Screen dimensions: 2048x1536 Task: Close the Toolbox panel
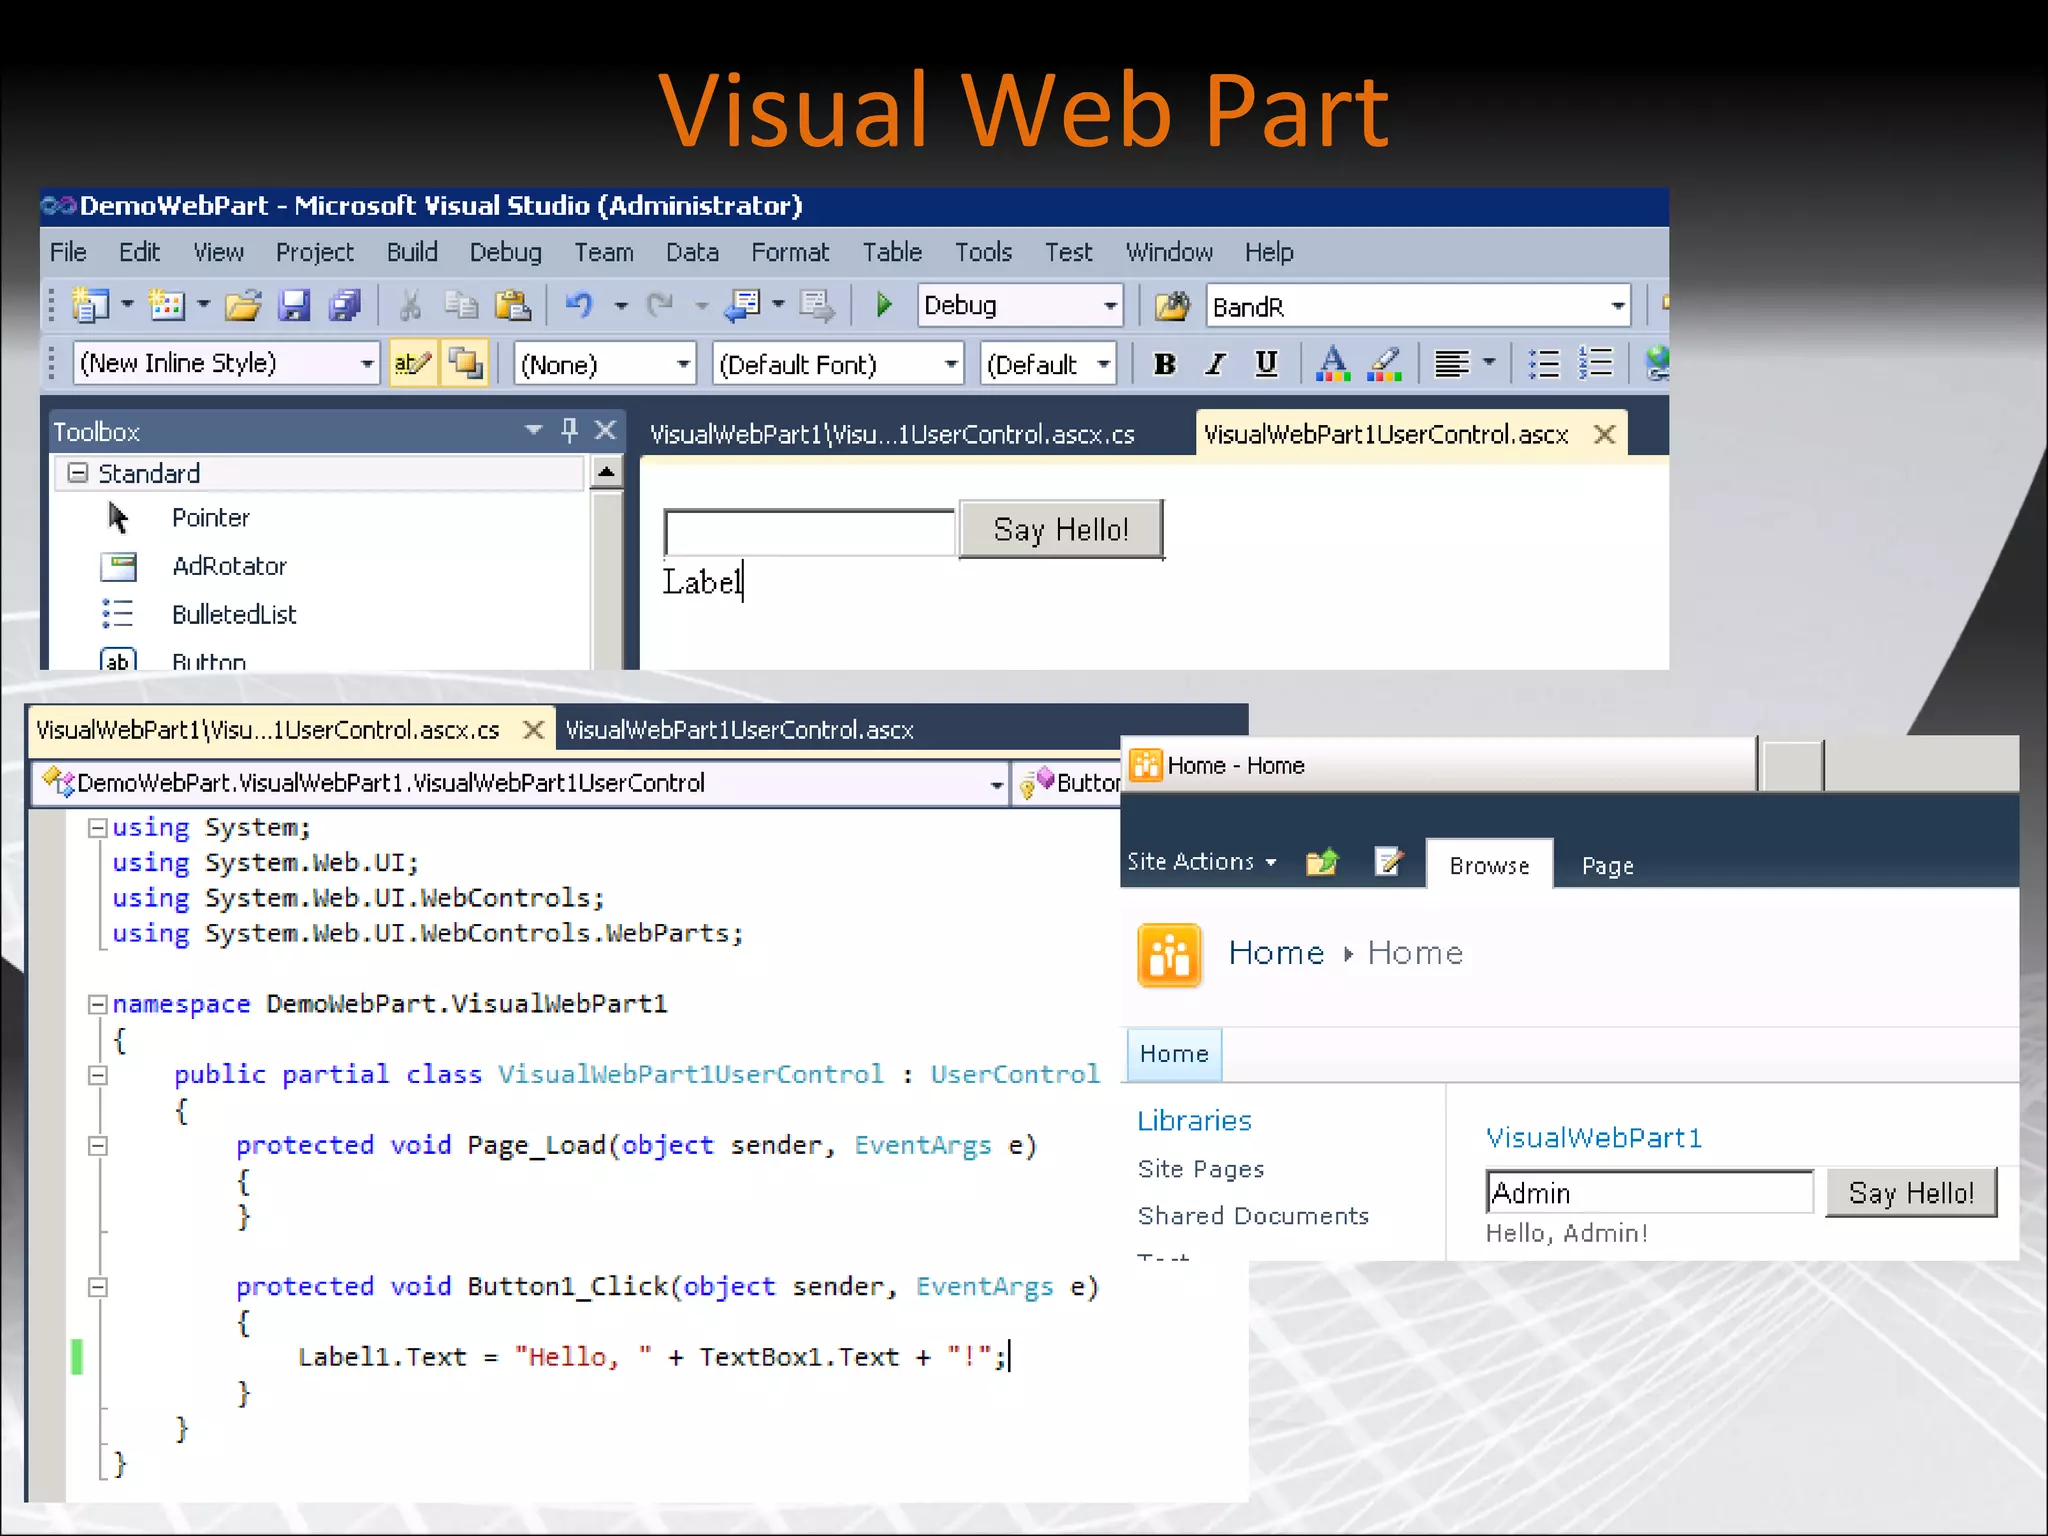[605, 430]
